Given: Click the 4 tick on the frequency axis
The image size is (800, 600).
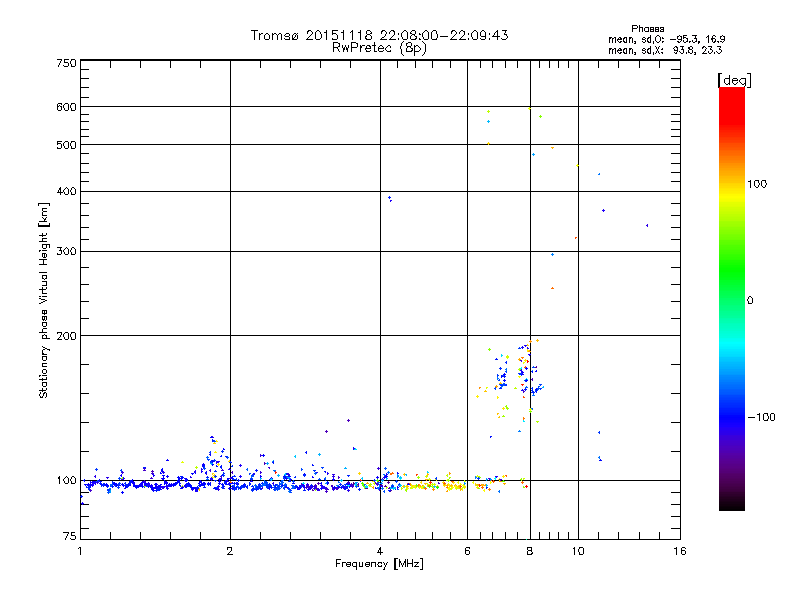Looking at the screenshot, I should (x=380, y=551).
